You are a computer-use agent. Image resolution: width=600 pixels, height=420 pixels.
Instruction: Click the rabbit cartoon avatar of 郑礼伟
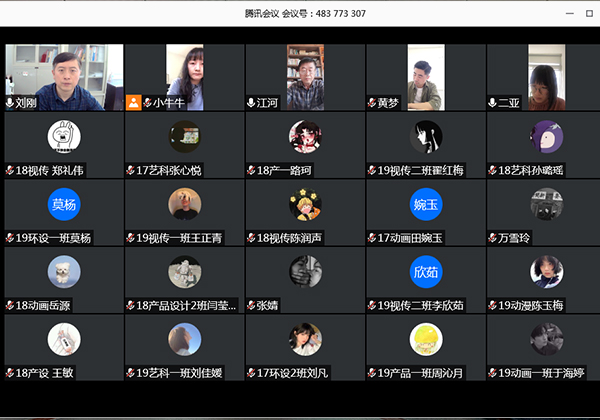(x=64, y=136)
